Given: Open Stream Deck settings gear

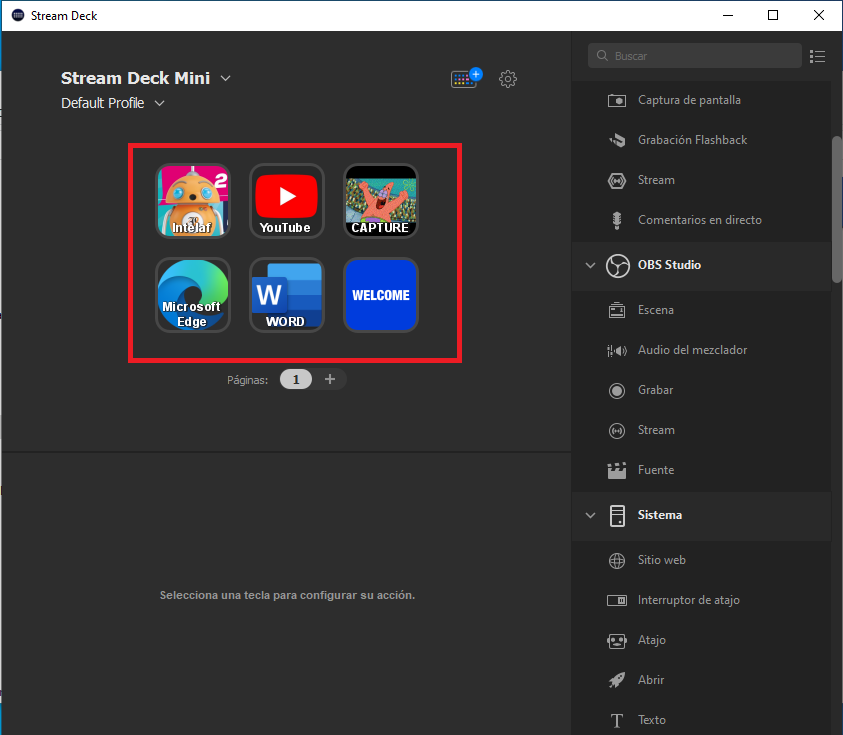Looking at the screenshot, I should [508, 79].
